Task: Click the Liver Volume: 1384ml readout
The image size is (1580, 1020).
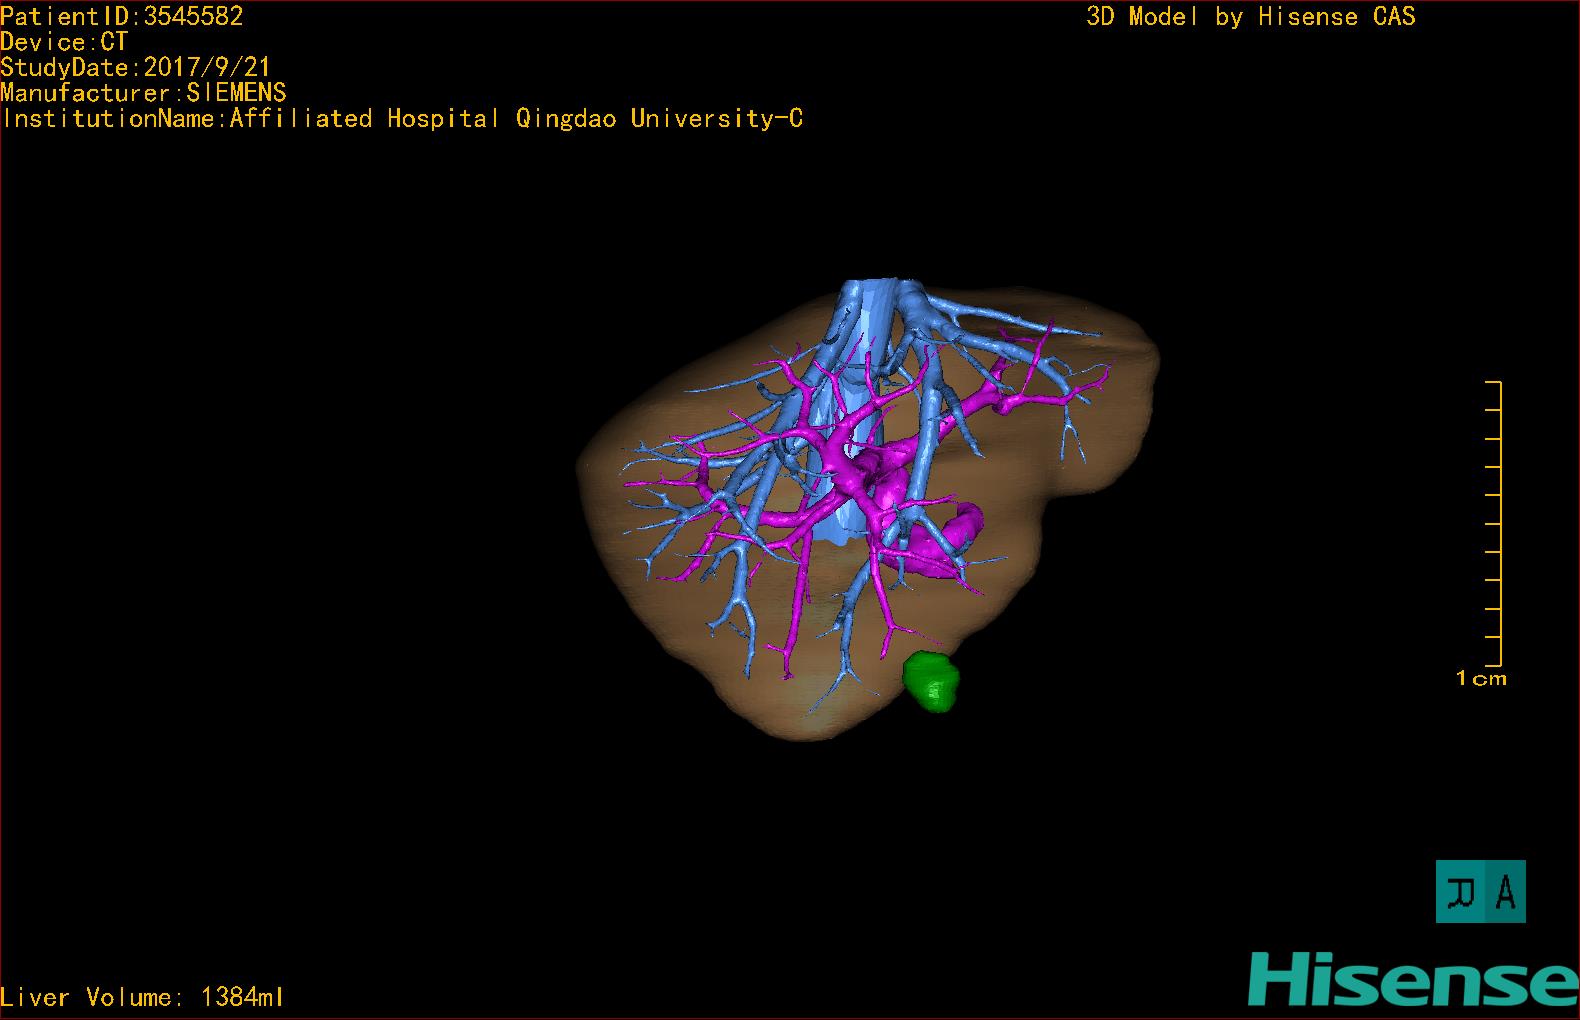Action: click(142, 997)
